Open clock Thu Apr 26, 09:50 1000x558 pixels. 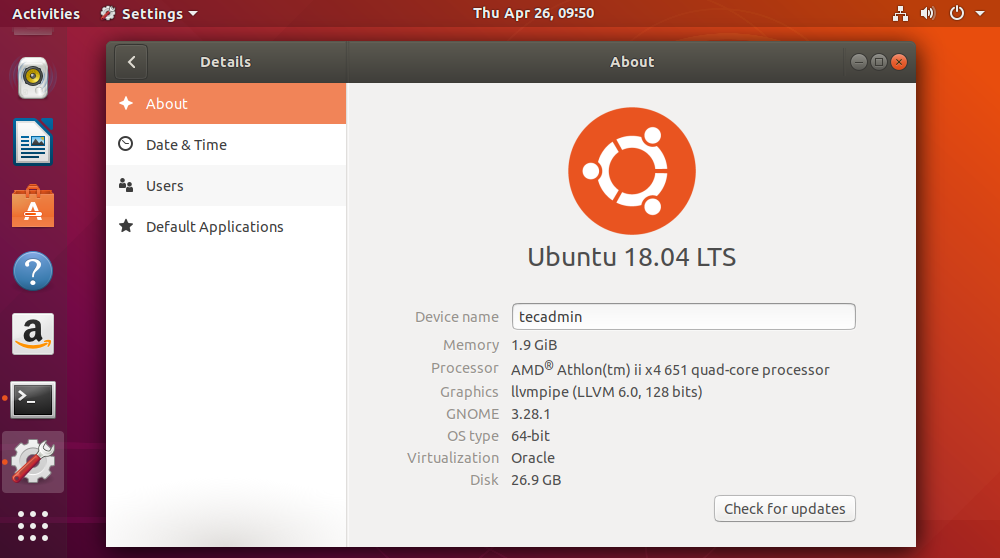[x=533, y=13]
